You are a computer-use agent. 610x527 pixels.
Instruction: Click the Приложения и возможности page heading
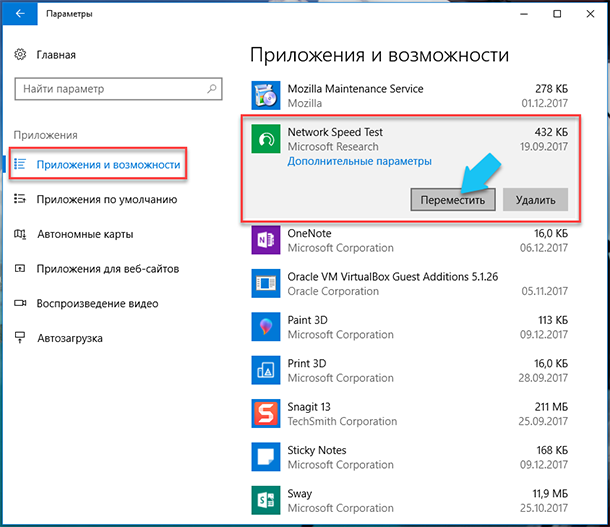click(379, 55)
